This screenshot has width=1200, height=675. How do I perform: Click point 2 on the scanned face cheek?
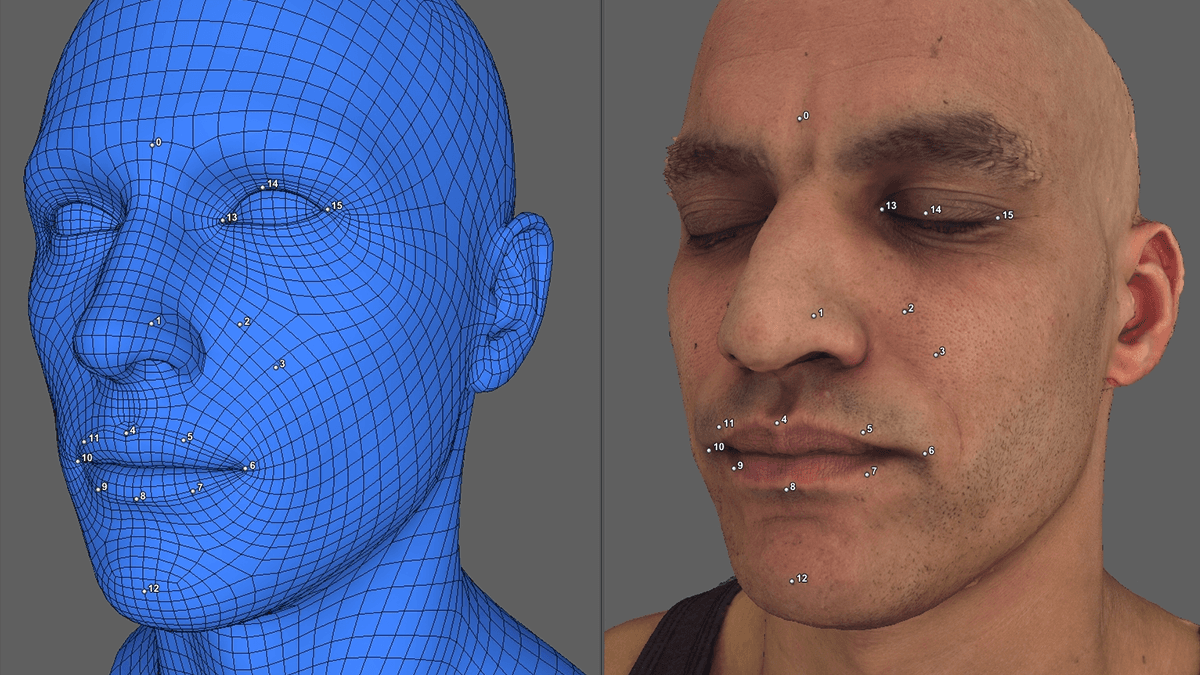(904, 312)
